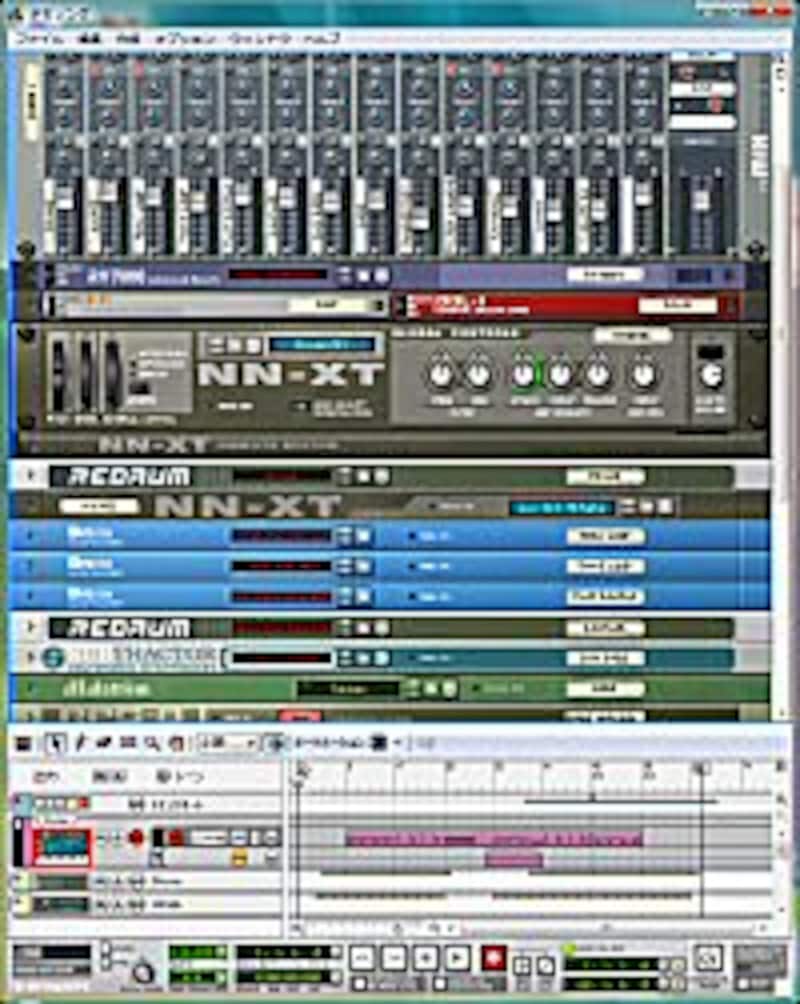Select the long pink clip in sequencer
The width and height of the screenshot is (800, 1004).
pos(494,838)
